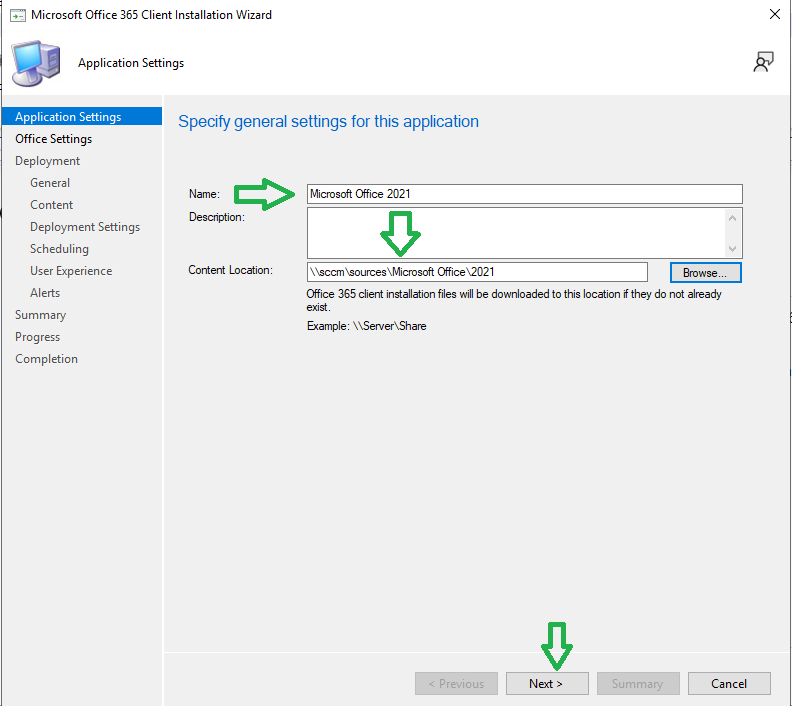The height and width of the screenshot is (706, 792).
Task: Click the Next > button
Action: [x=547, y=683]
